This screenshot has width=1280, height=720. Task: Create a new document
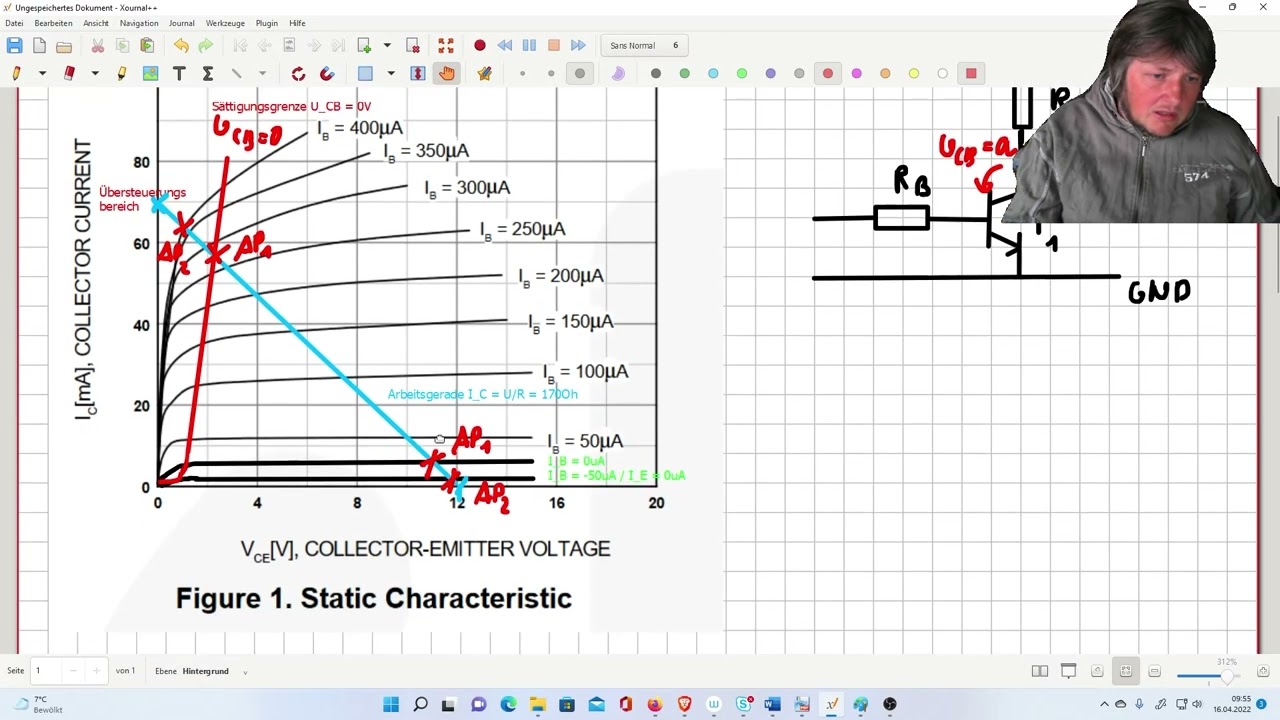click(x=39, y=45)
